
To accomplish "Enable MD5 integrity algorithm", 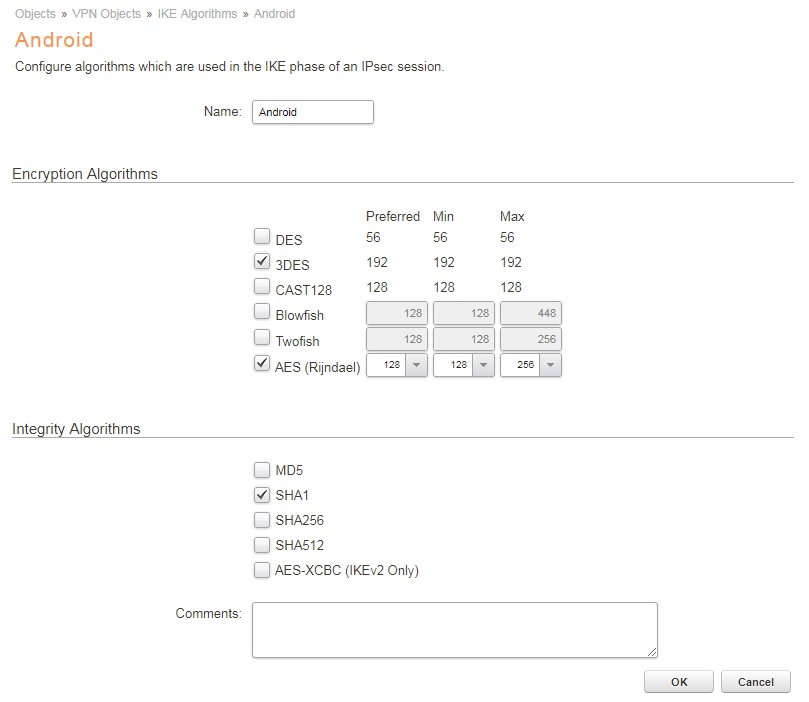I will [262, 469].
